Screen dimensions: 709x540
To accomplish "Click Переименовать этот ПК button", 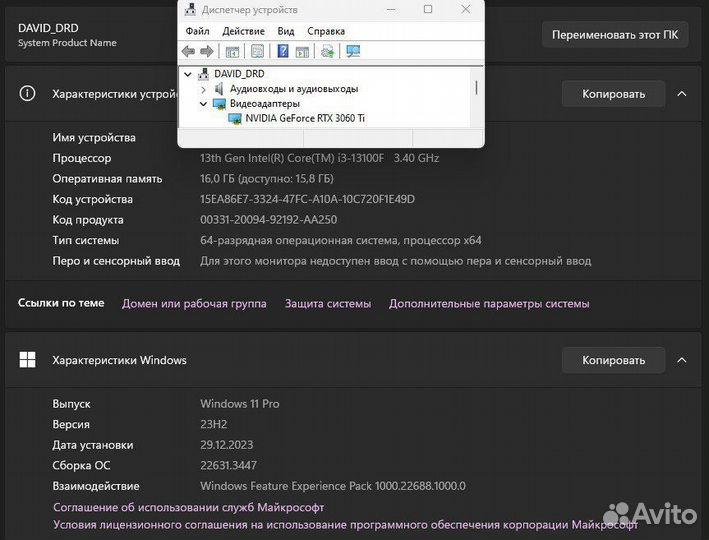I will click(x=615, y=35).
